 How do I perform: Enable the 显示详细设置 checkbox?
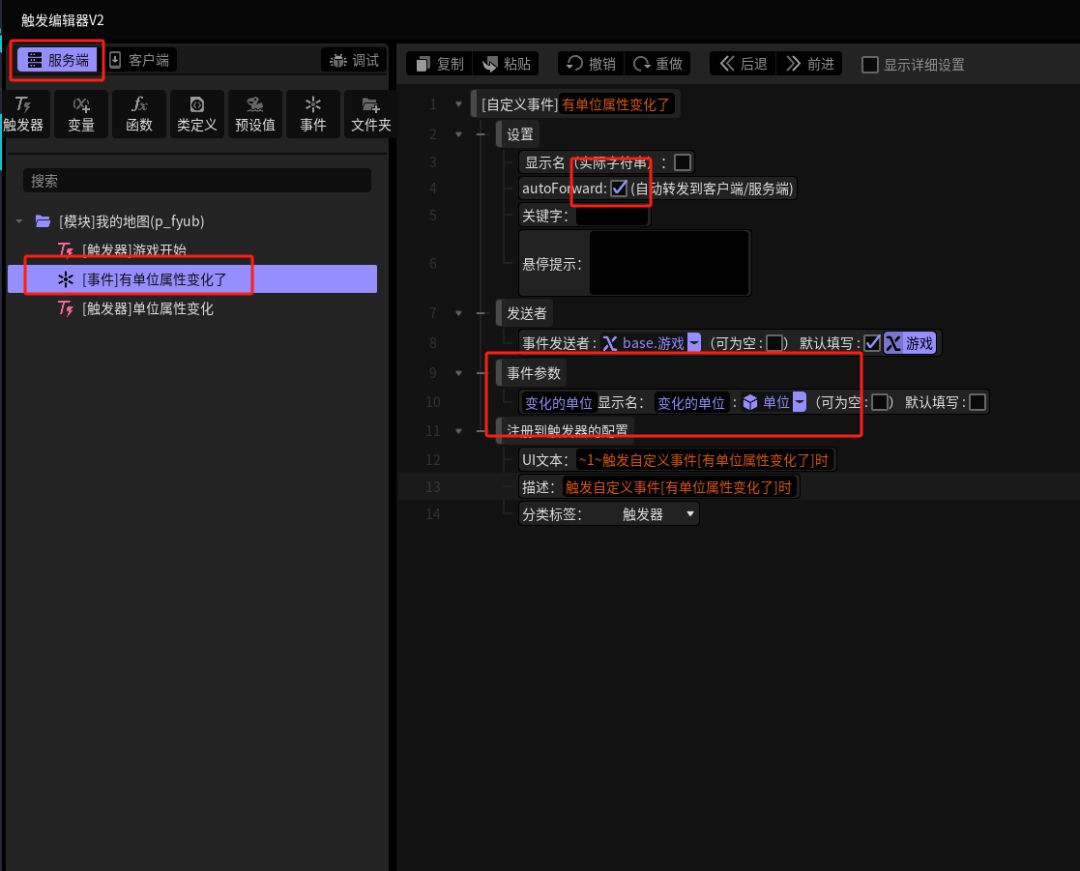coord(870,65)
